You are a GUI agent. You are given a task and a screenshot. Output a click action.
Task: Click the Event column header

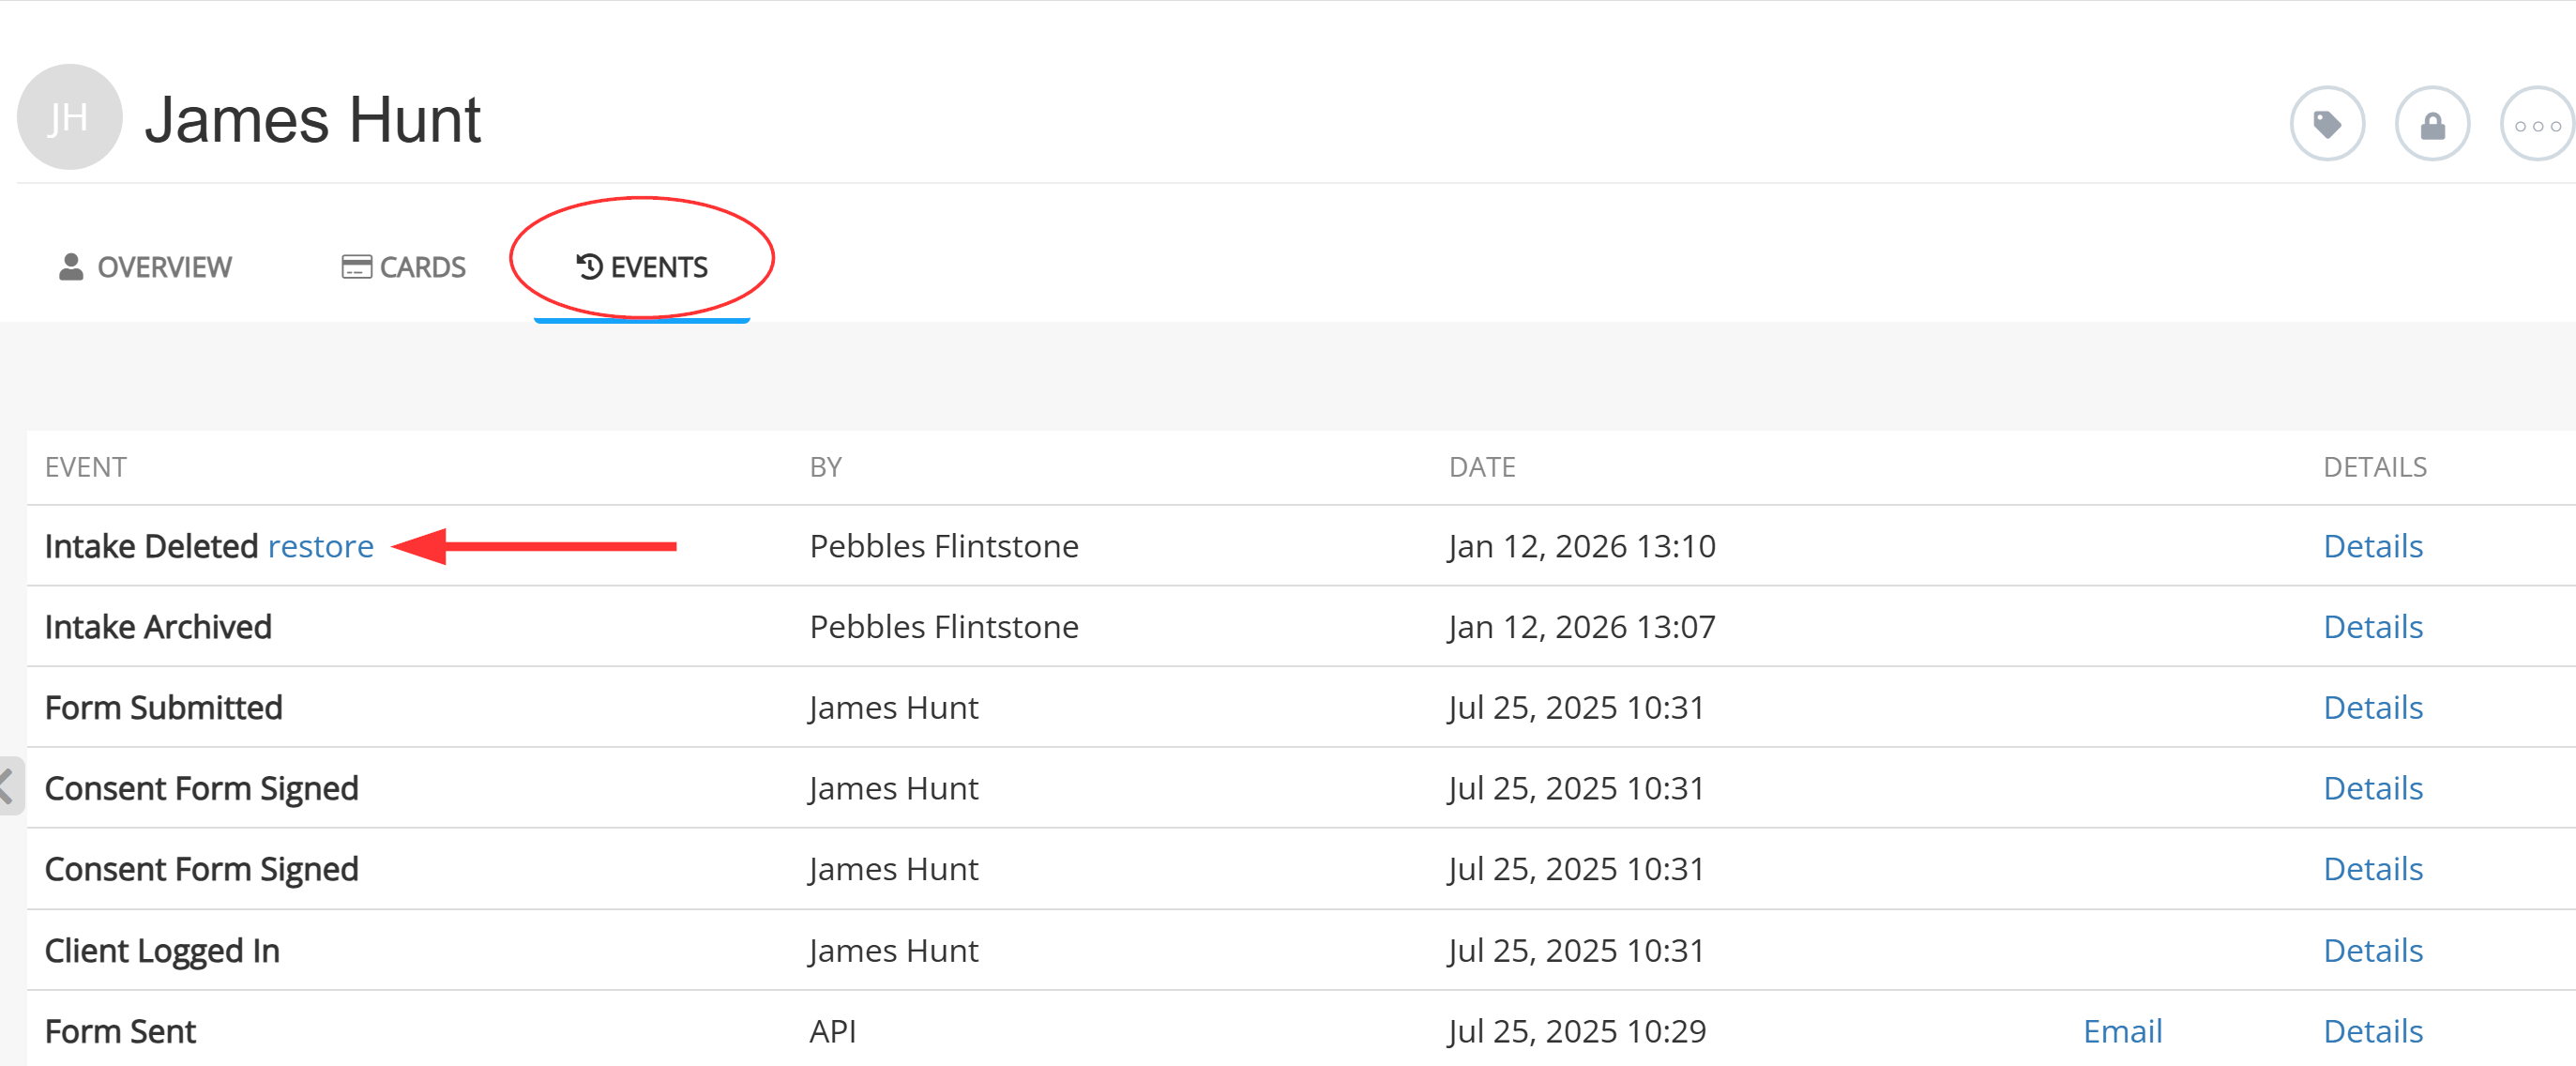click(86, 467)
